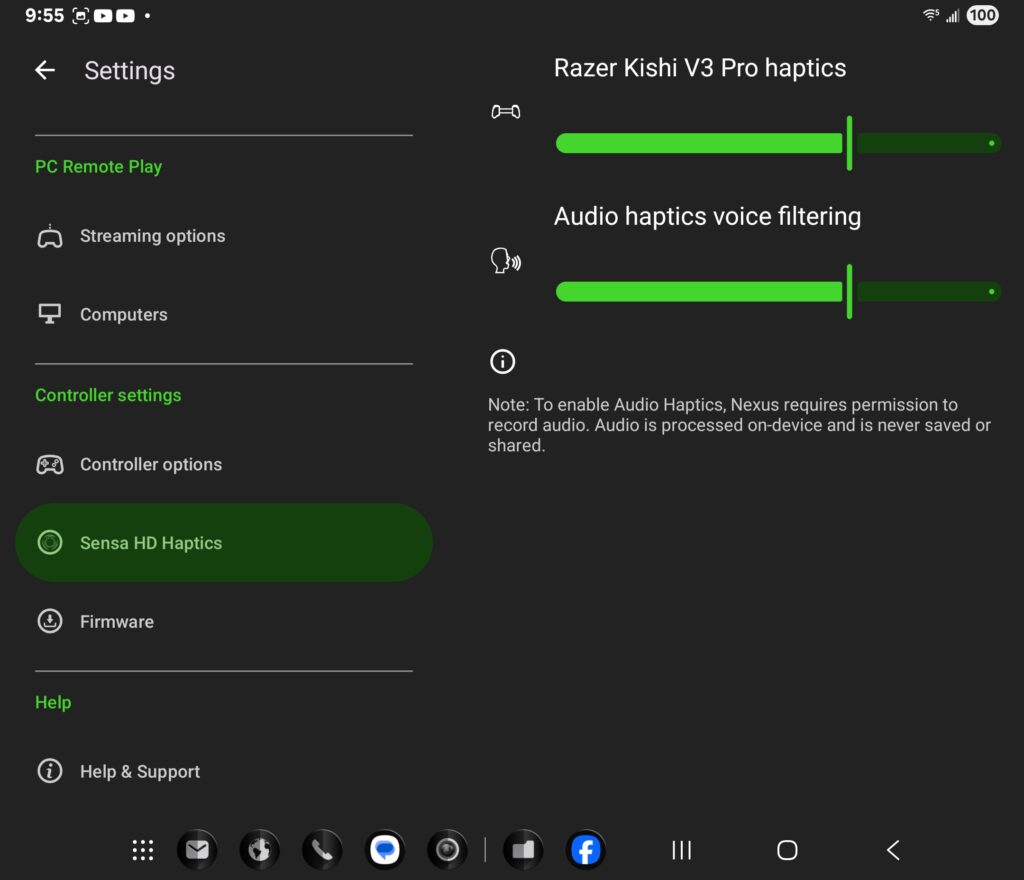The height and width of the screenshot is (880, 1024).
Task: Open recent apps navigation button
Action: pos(681,850)
